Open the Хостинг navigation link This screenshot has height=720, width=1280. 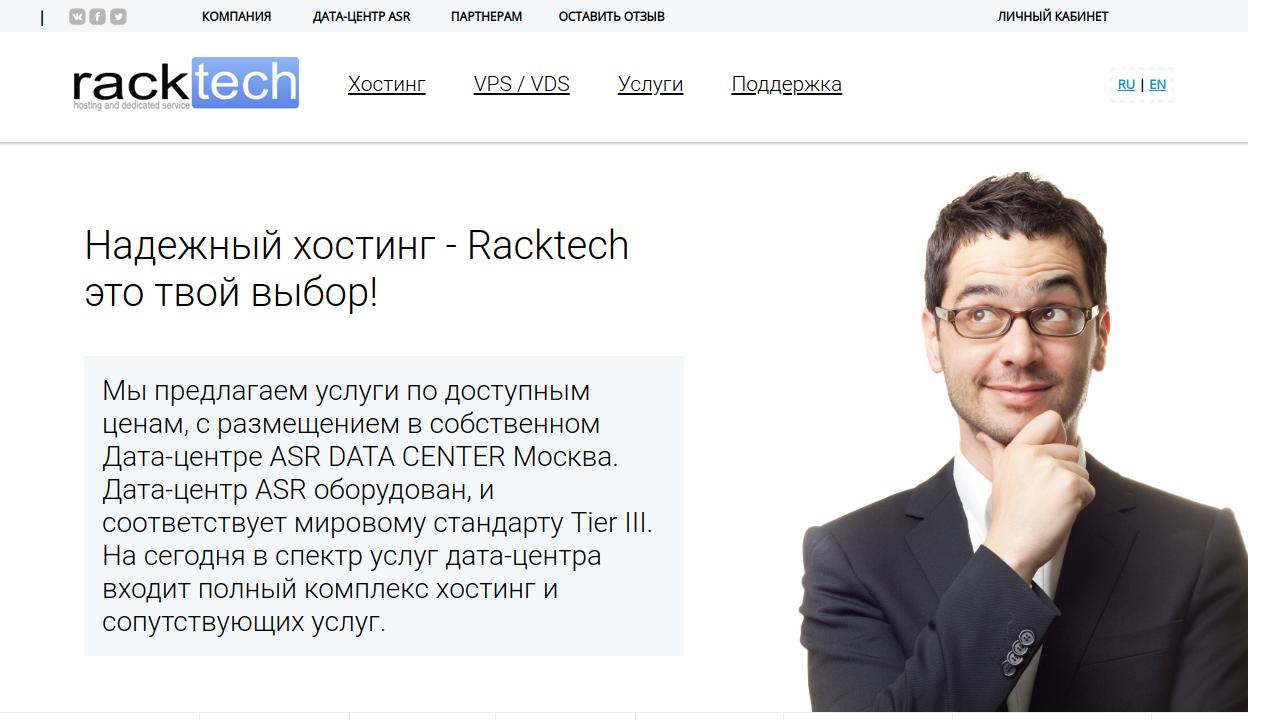[x=387, y=84]
